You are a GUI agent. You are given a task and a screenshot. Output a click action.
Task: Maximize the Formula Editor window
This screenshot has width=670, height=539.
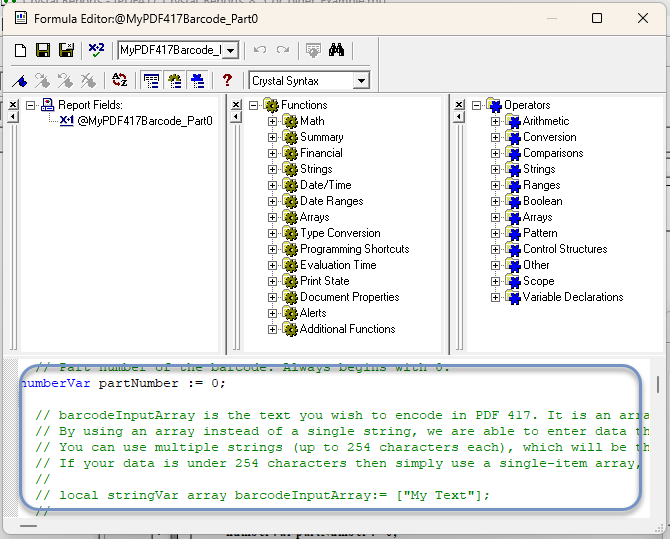[x=597, y=18]
